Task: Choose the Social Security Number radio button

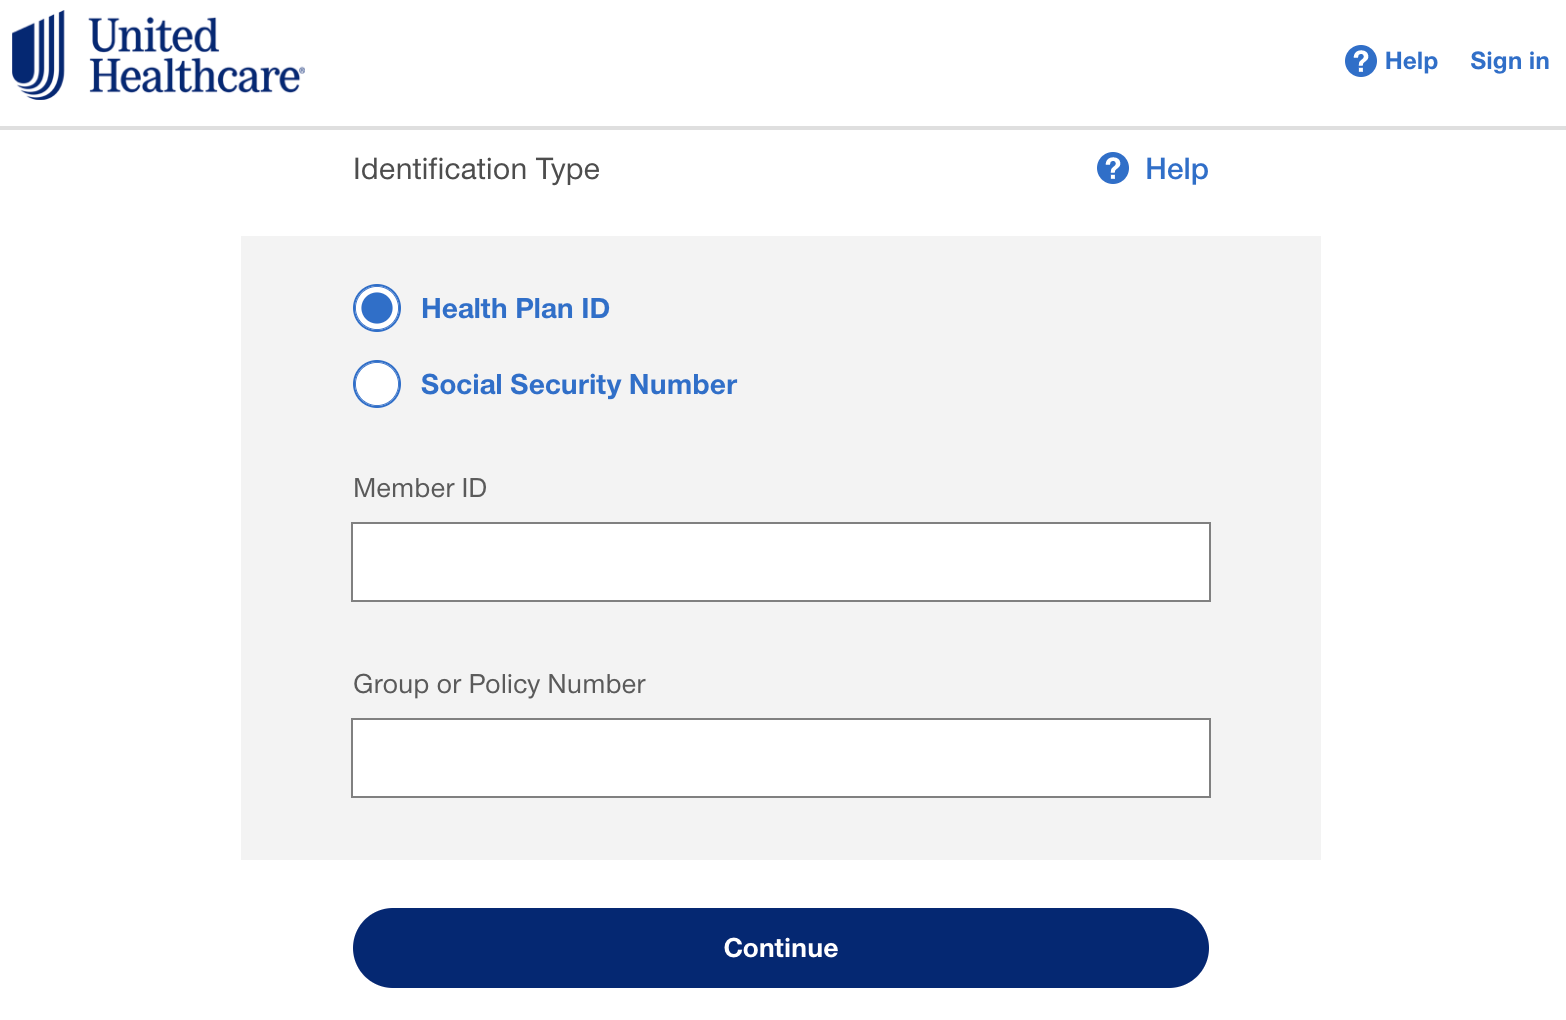Action: (377, 384)
